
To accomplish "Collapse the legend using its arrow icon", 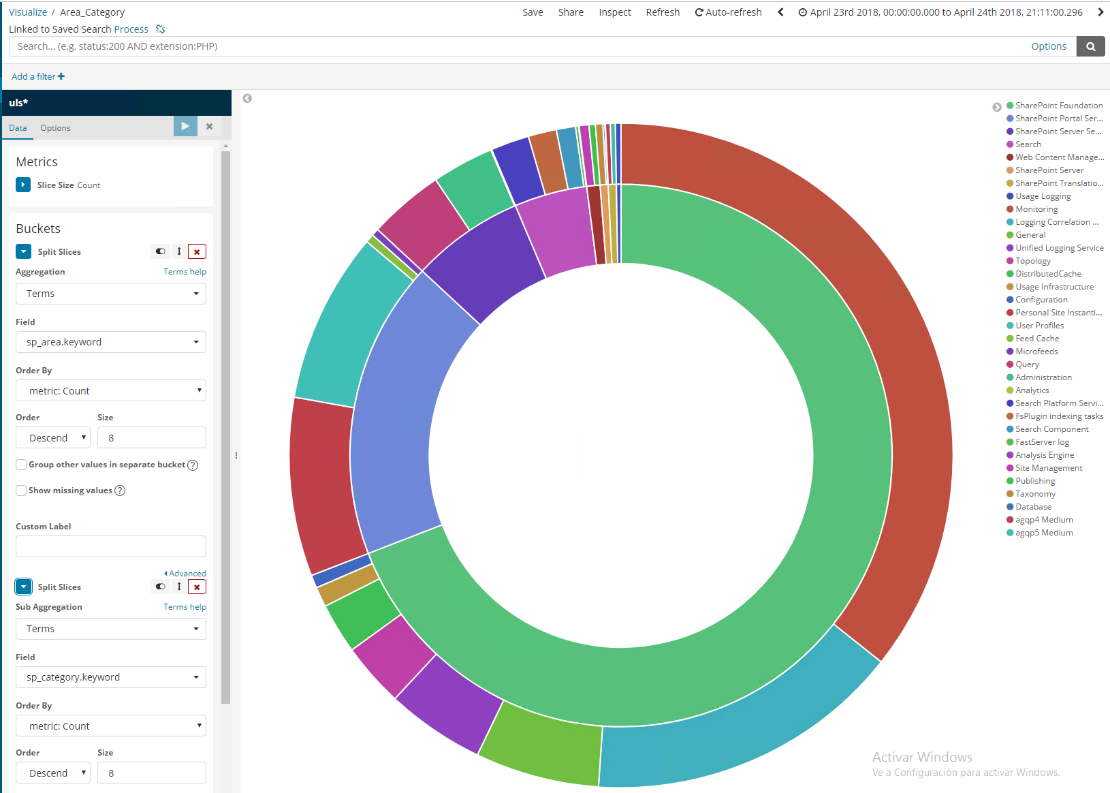I will [x=996, y=106].
